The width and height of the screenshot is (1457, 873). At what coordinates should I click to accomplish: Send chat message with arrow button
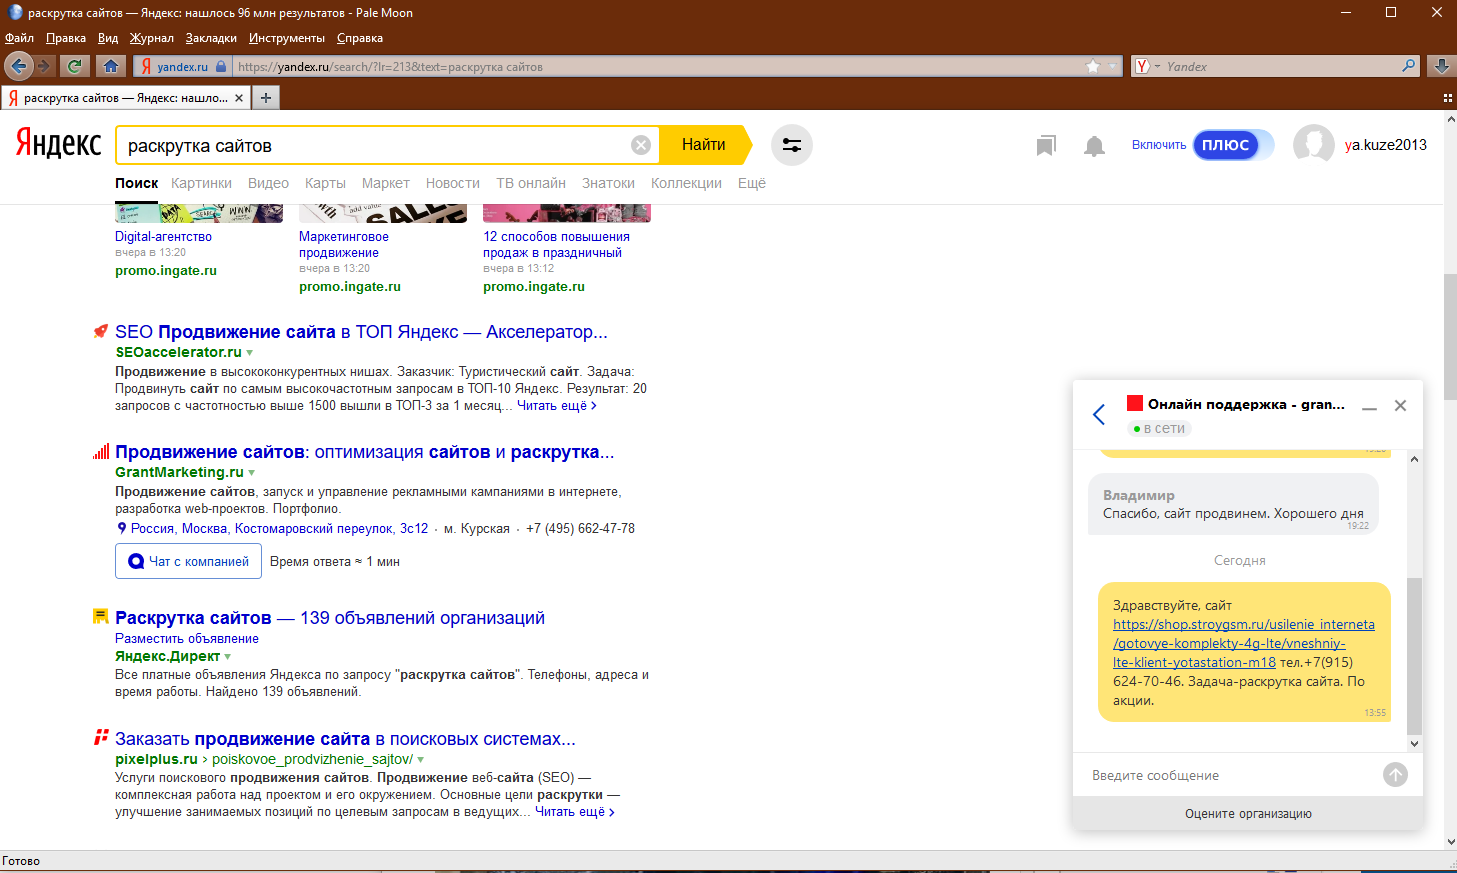1395,774
